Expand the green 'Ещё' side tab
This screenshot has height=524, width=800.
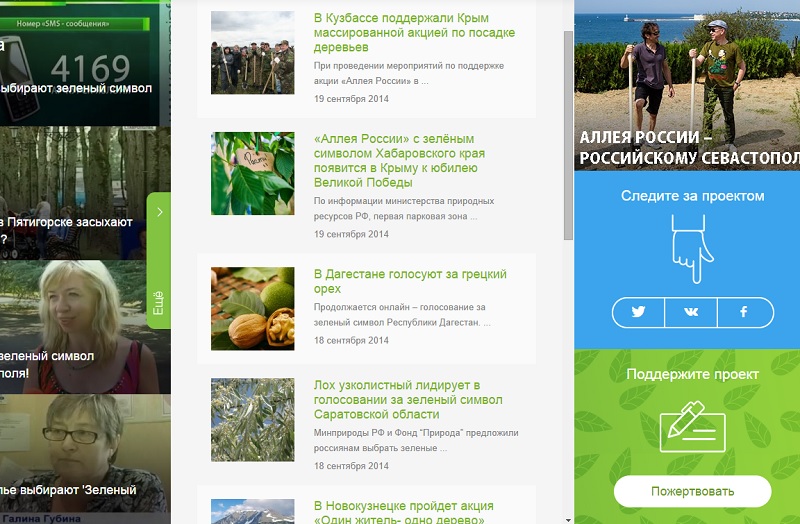(x=159, y=260)
